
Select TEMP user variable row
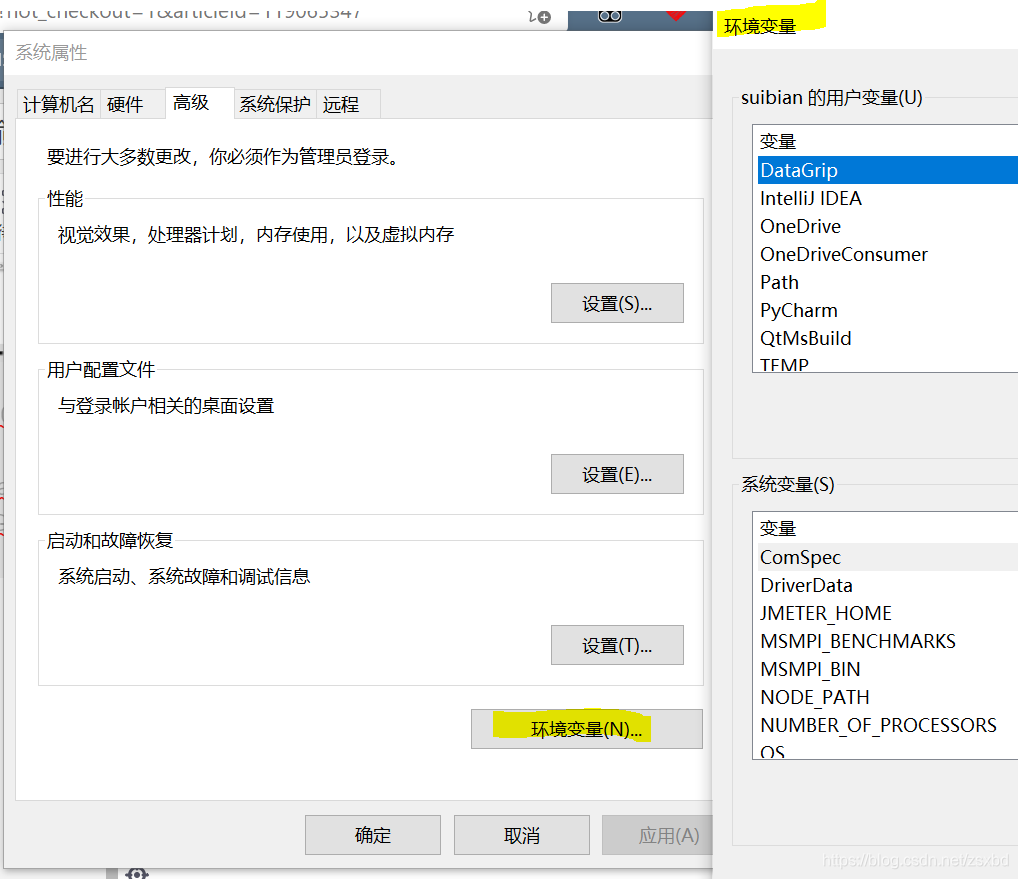point(888,363)
